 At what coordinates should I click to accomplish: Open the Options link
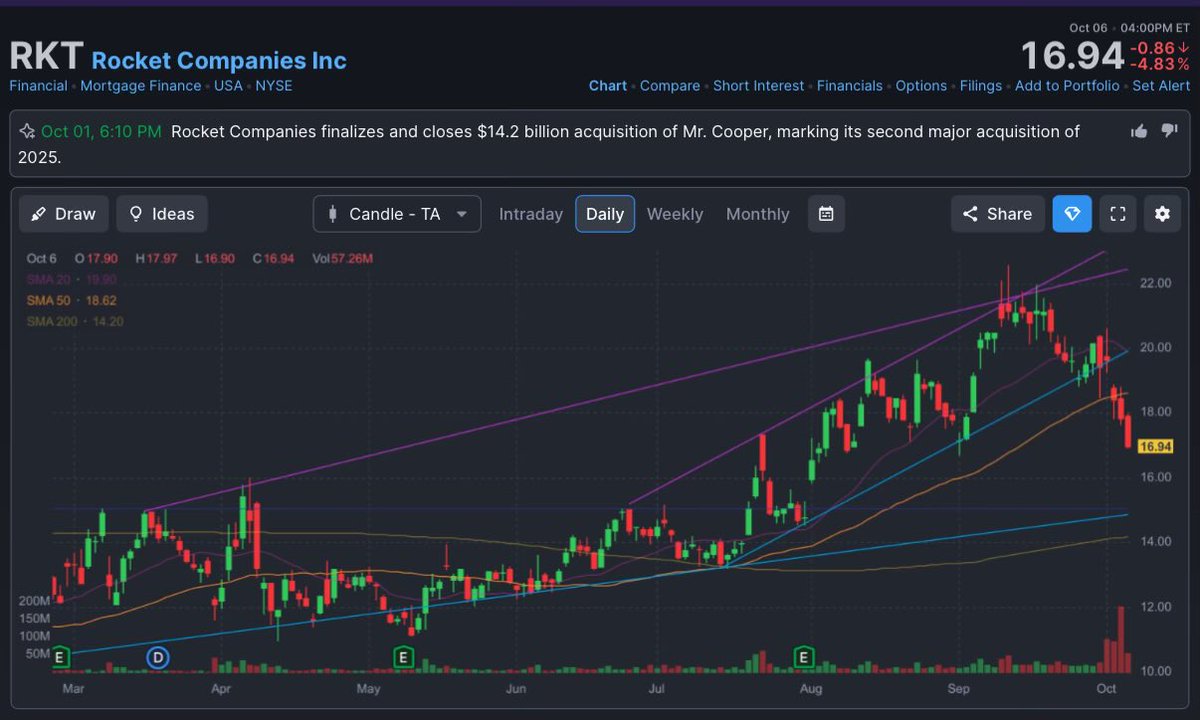tap(921, 86)
